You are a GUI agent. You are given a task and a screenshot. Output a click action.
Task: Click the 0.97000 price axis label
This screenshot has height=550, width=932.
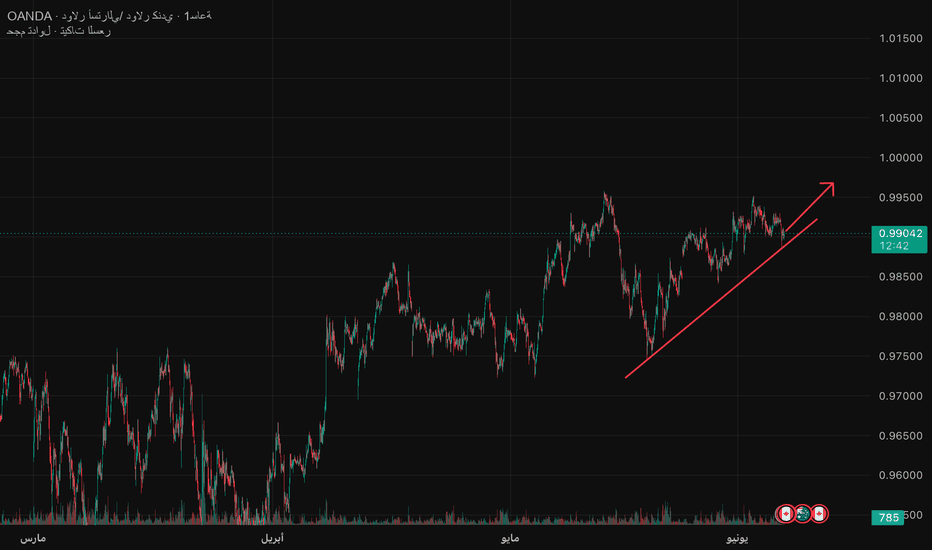pyautogui.click(x=900, y=396)
